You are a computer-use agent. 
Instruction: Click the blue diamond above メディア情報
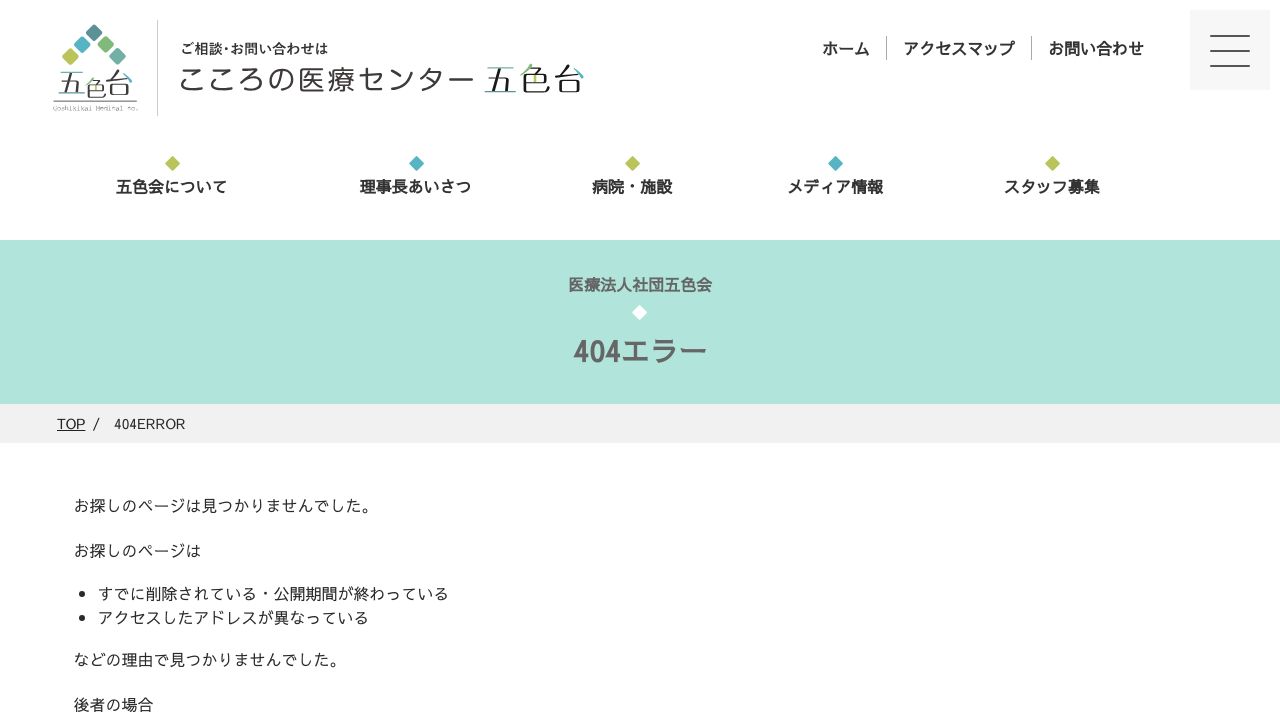coord(835,163)
